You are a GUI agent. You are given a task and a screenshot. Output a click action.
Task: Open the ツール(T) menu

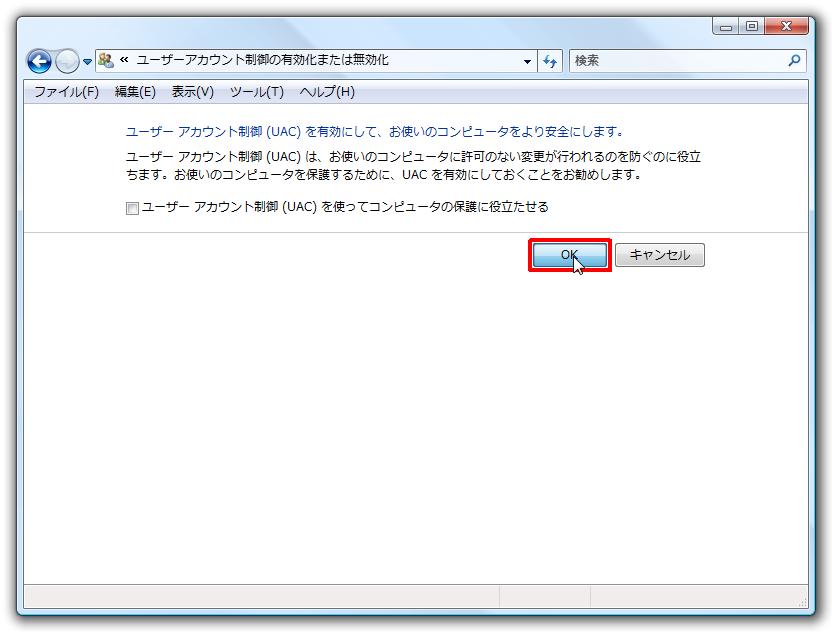point(256,92)
